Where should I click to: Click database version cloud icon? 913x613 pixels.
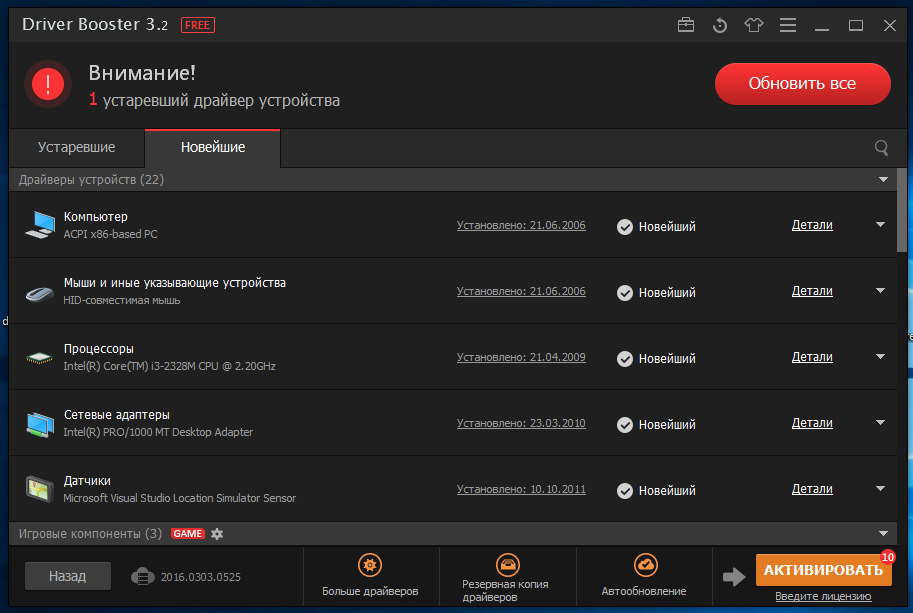point(143,577)
